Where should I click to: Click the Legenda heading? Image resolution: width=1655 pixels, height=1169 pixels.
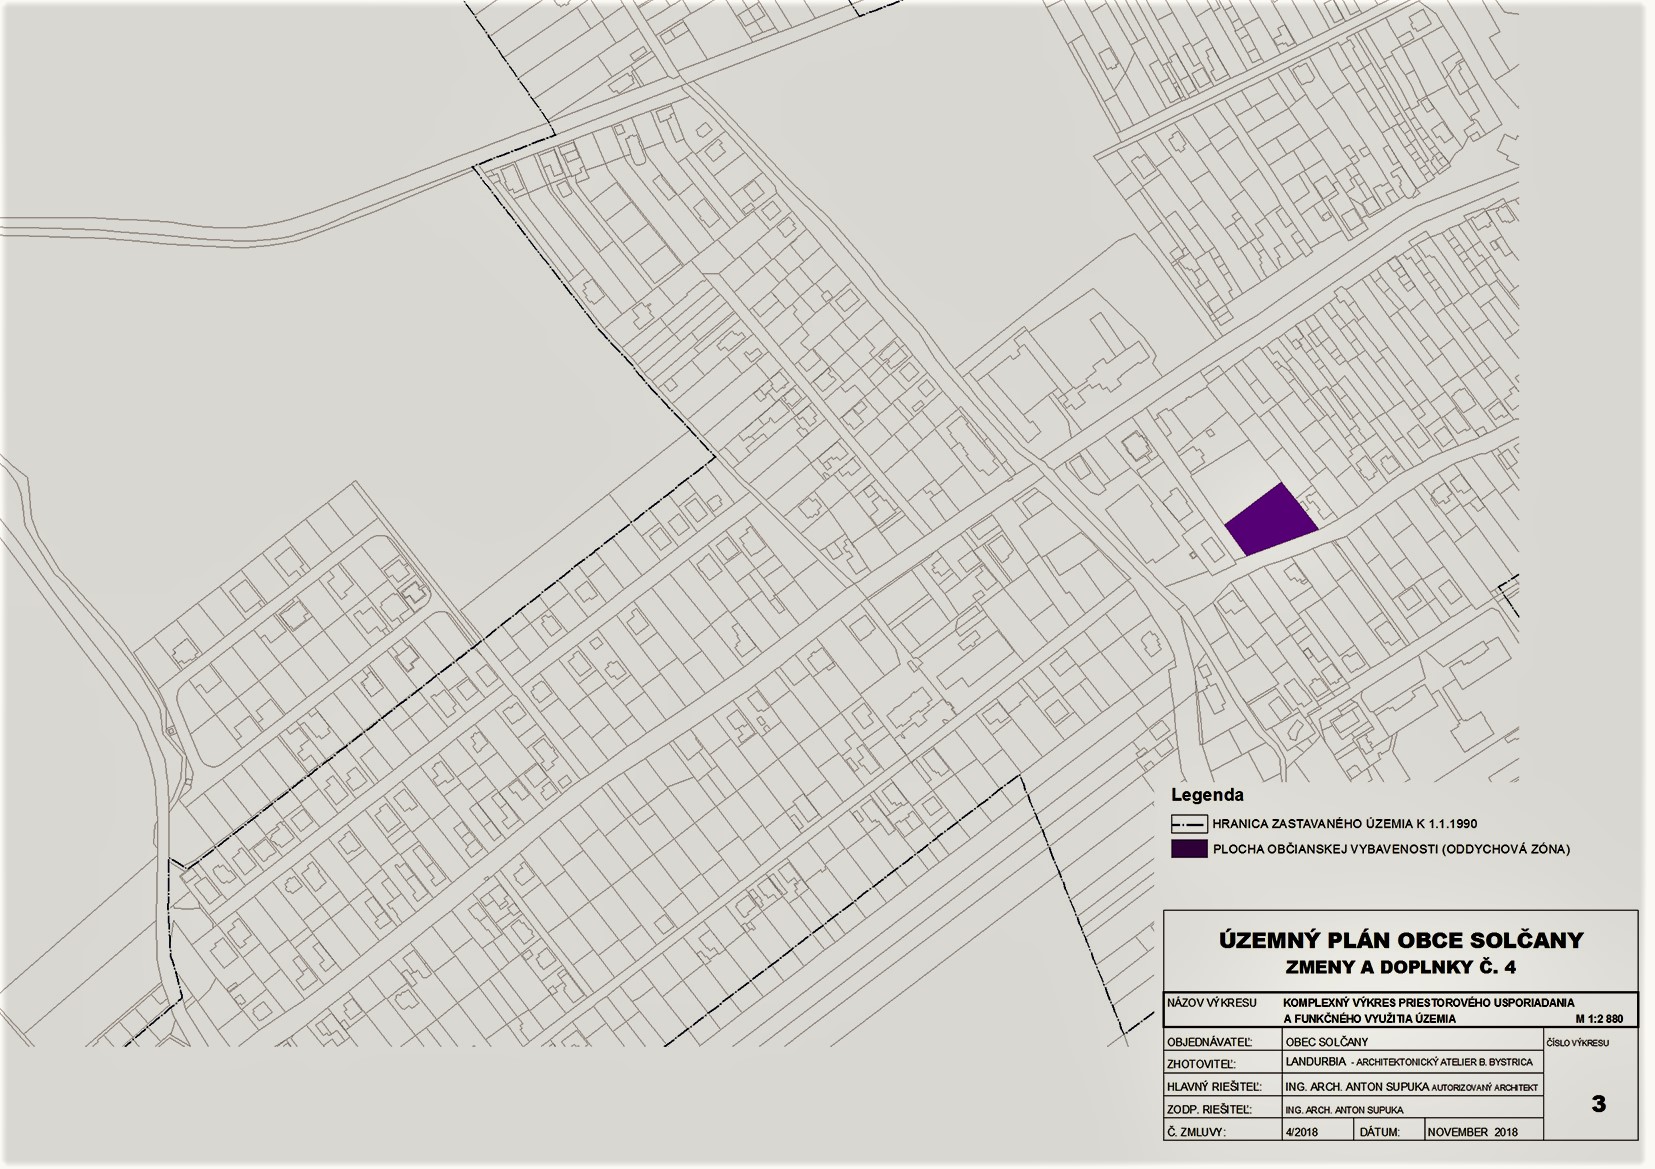pos(1207,795)
